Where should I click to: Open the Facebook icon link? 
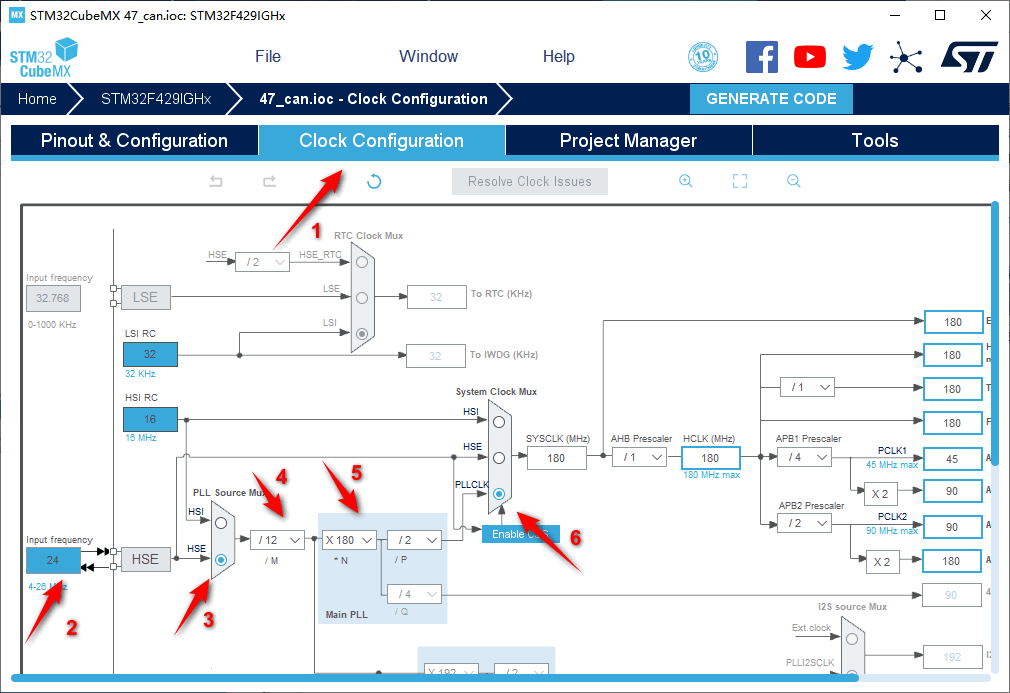(x=762, y=57)
